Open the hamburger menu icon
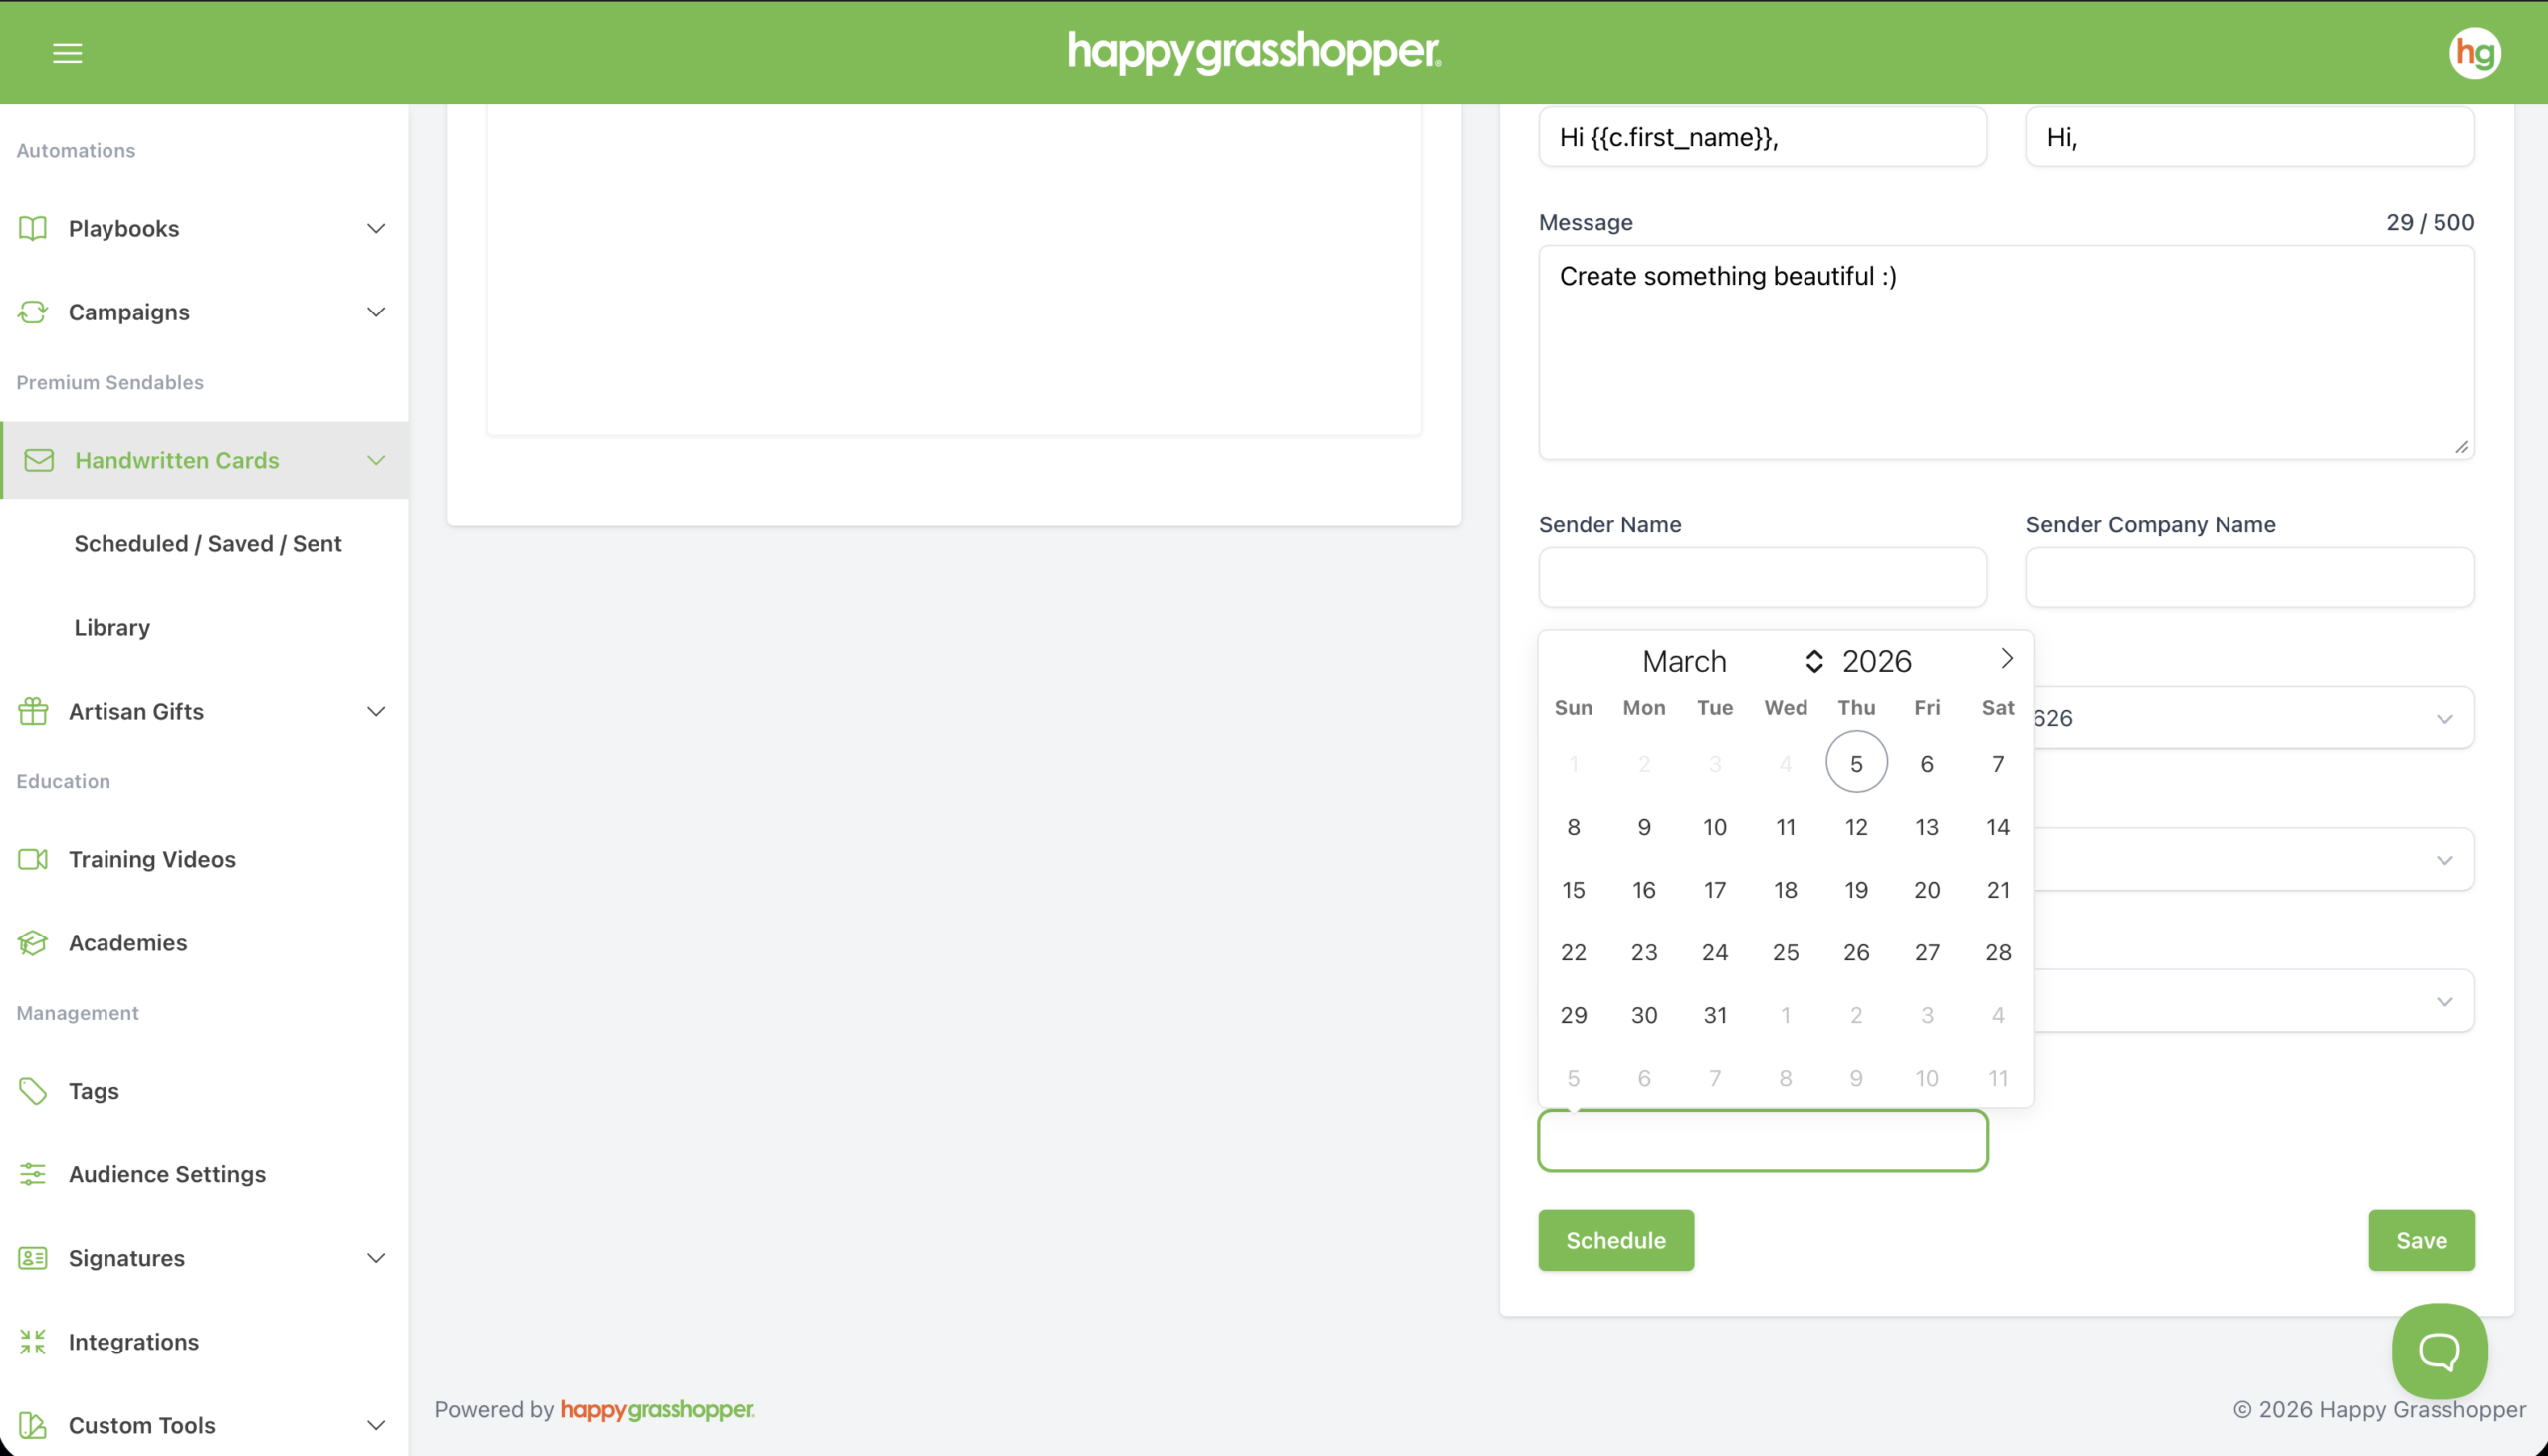This screenshot has width=2548, height=1456. (67, 53)
